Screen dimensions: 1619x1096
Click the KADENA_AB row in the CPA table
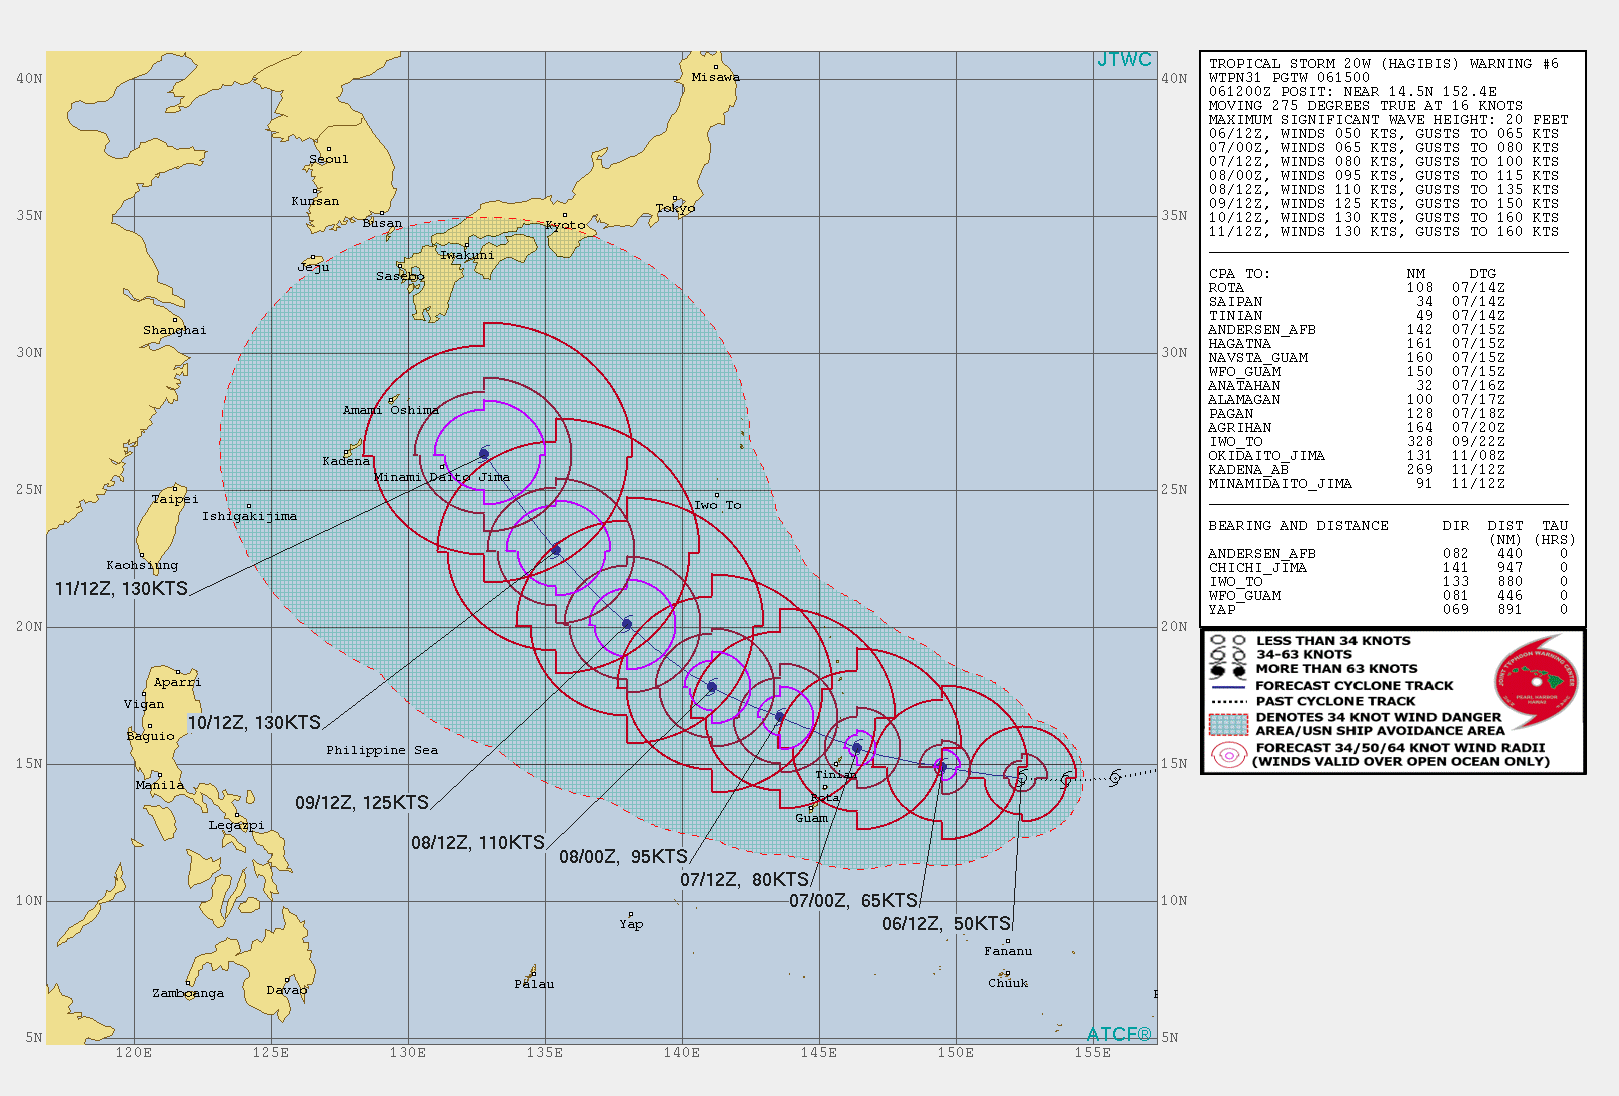point(1356,469)
